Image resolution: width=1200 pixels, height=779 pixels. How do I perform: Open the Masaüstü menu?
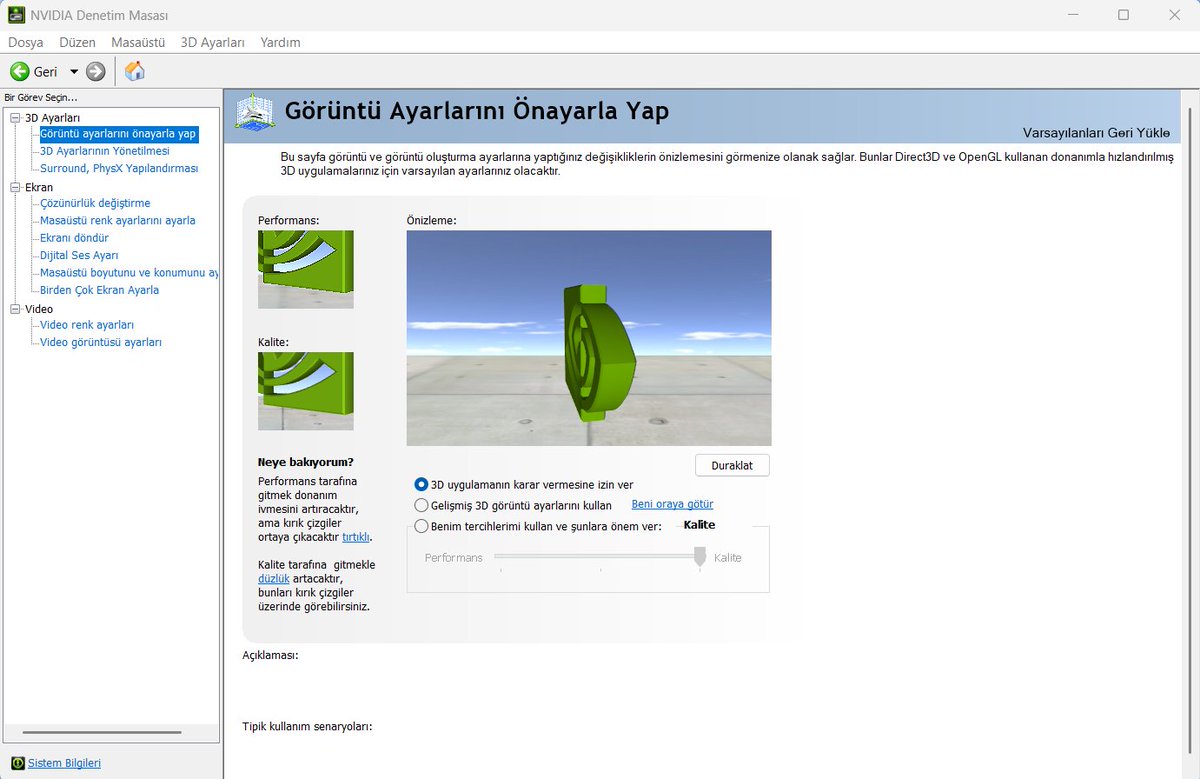tap(138, 42)
